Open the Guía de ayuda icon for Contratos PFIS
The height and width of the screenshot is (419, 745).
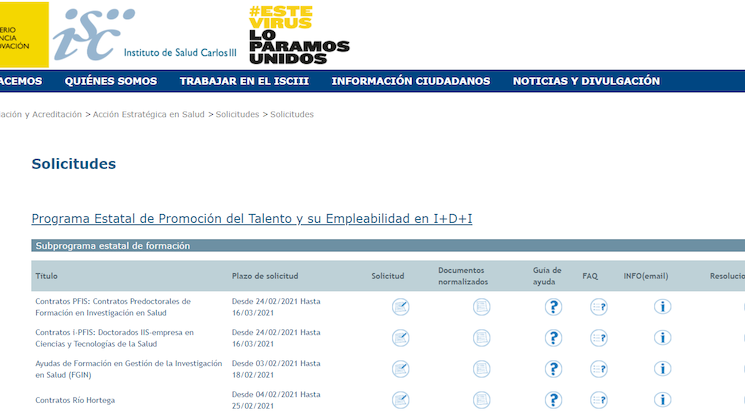click(553, 307)
